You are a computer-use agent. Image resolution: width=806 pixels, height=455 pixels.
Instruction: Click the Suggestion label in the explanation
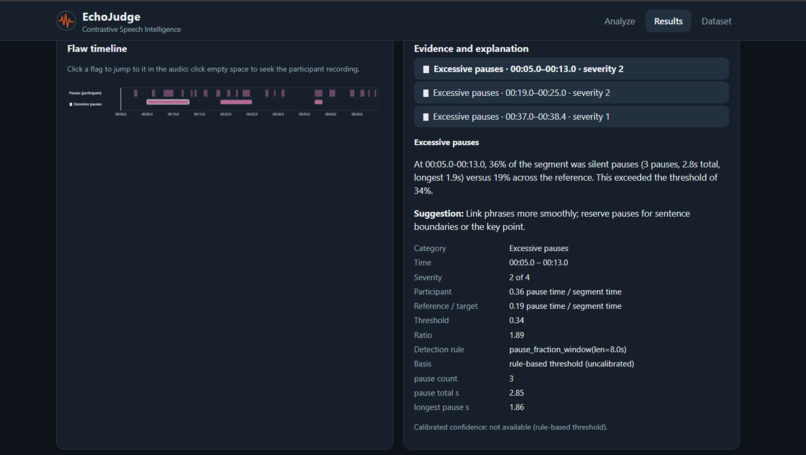[x=438, y=213]
